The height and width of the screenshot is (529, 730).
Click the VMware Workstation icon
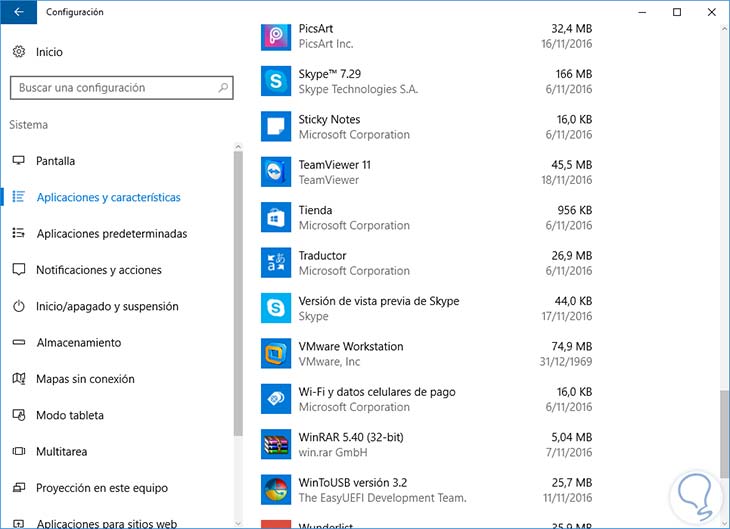click(275, 354)
